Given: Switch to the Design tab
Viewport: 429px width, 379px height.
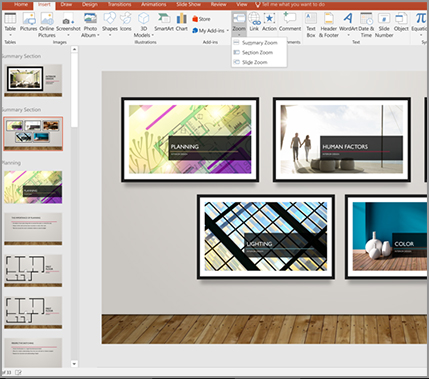Looking at the screenshot, I should click(90, 4).
